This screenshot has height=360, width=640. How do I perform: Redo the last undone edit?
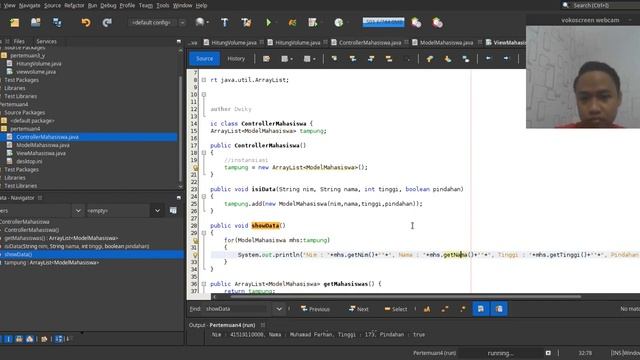tap(107, 23)
